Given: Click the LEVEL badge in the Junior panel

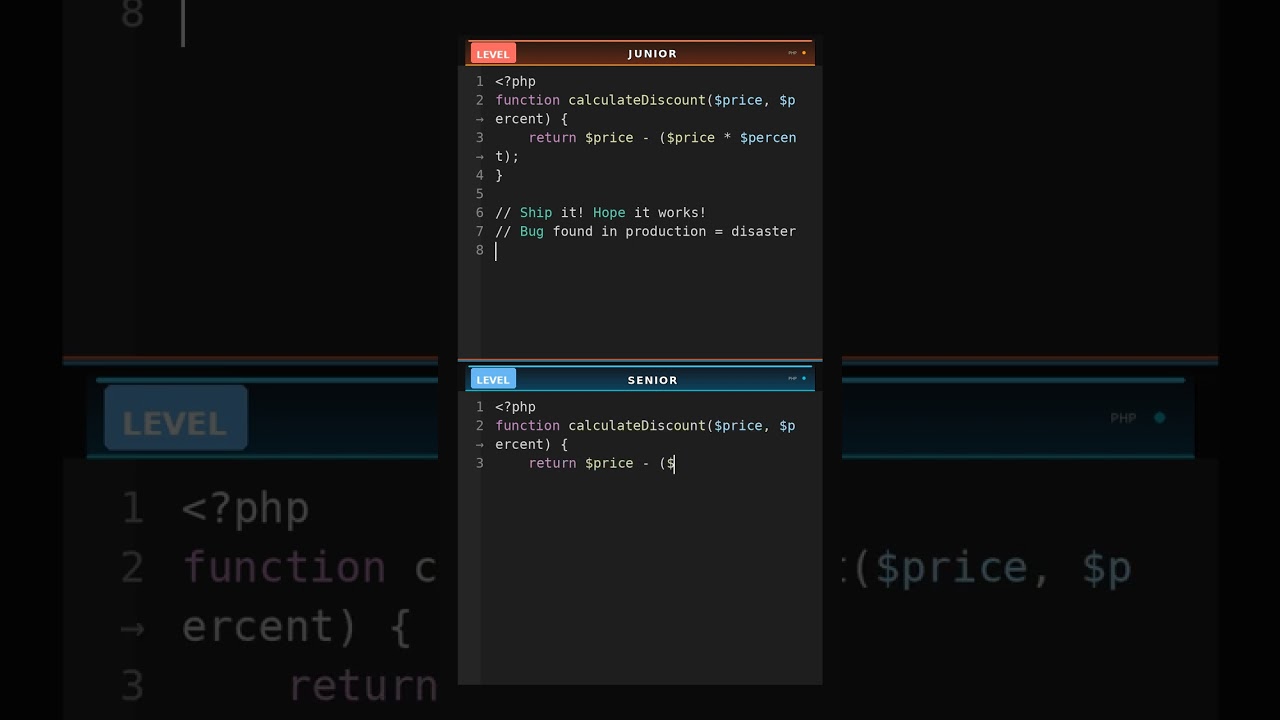Looking at the screenshot, I should 493,54.
